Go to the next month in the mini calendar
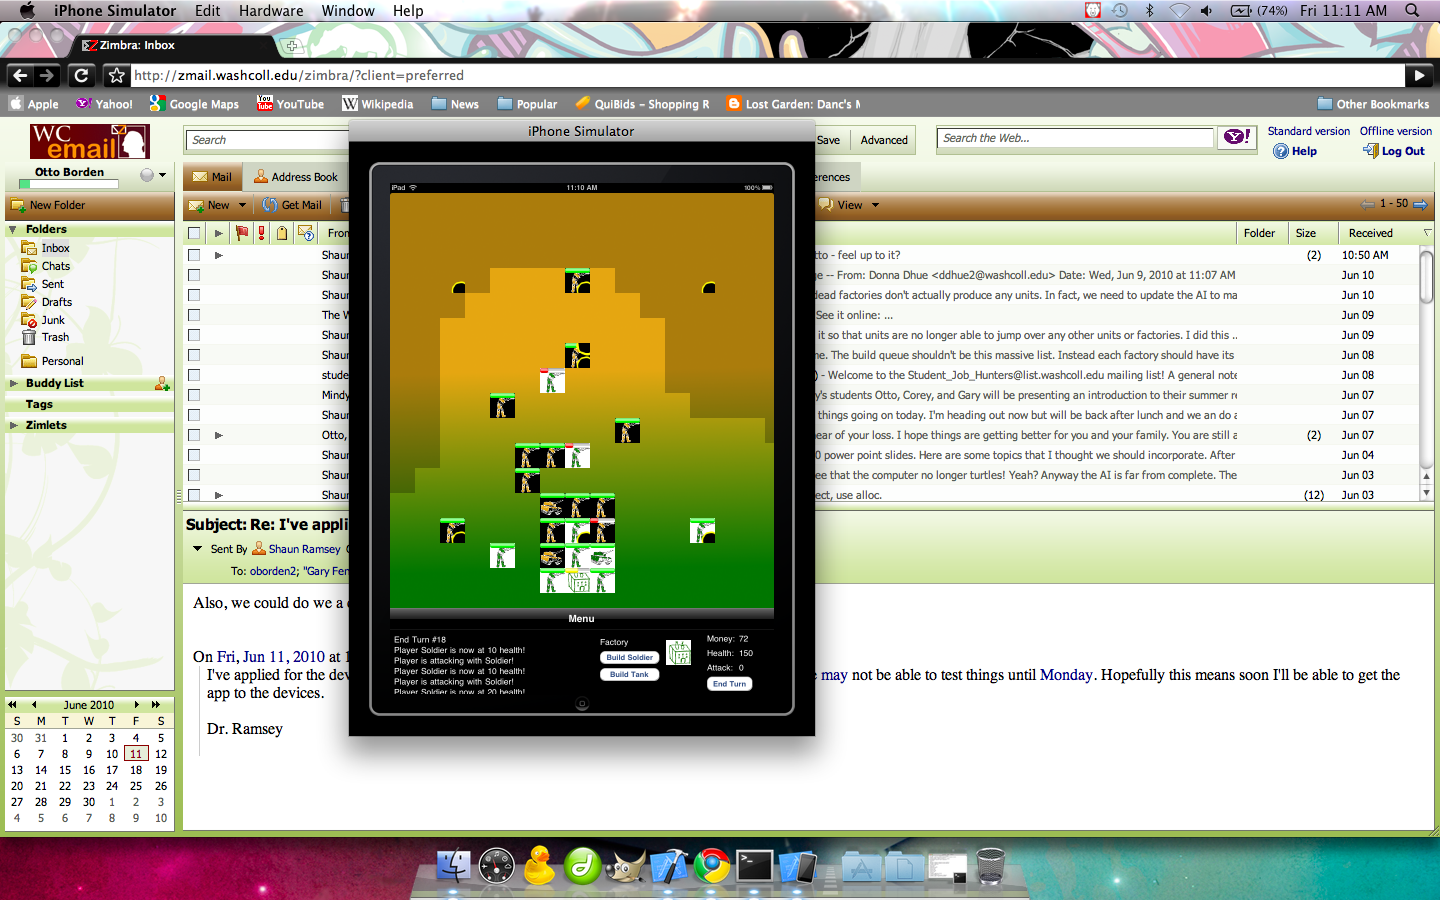 pos(137,705)
